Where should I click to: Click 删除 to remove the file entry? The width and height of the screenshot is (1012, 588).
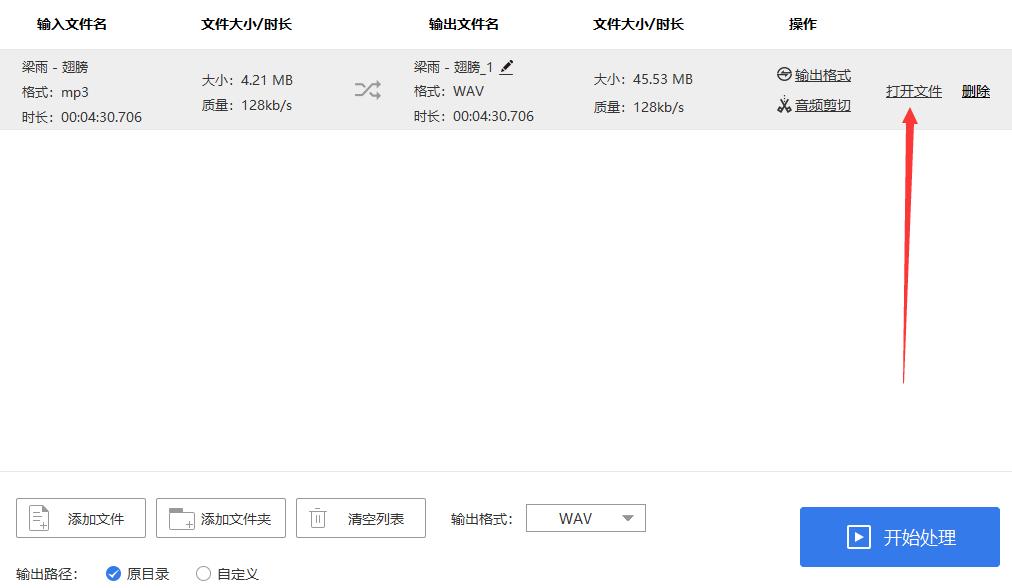(x=975, y=90)
